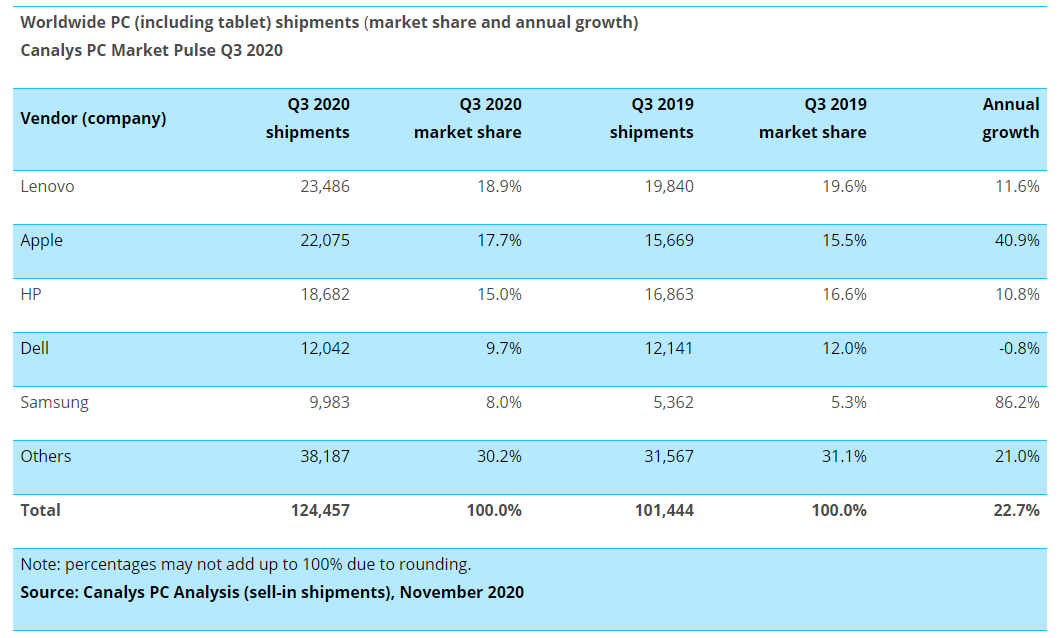Click the 'Annual growth' column header
1062x638 pixels.
pos(1011,119)
